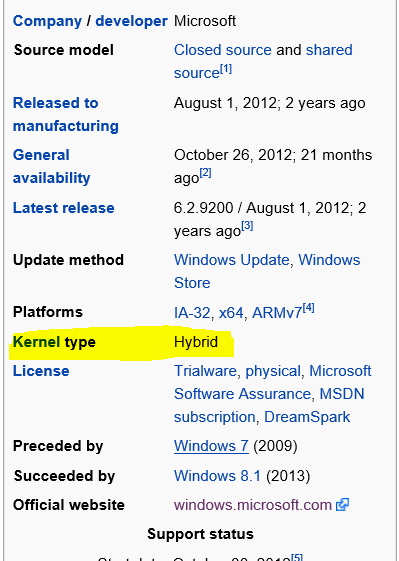Jump to citation [3] after years ago
This screenshot has height=561, width=399.
pyautogui.click(x=247, y=226)
